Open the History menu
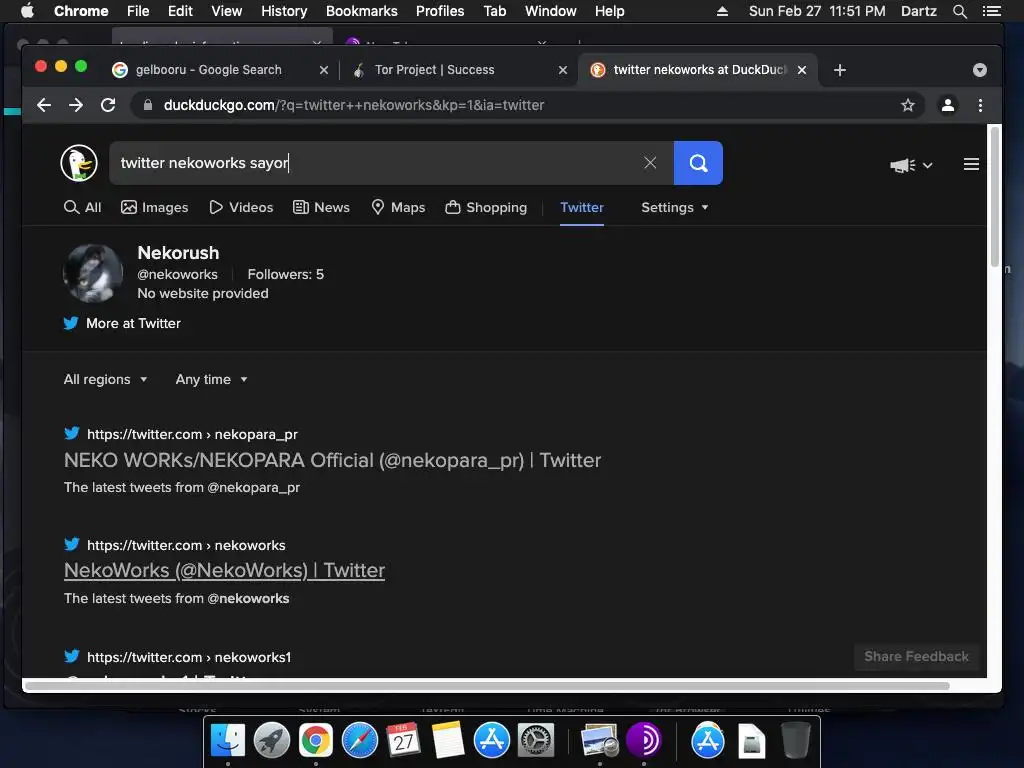The height and width of the screenshot is (768, 1024). tap(283, 11)
